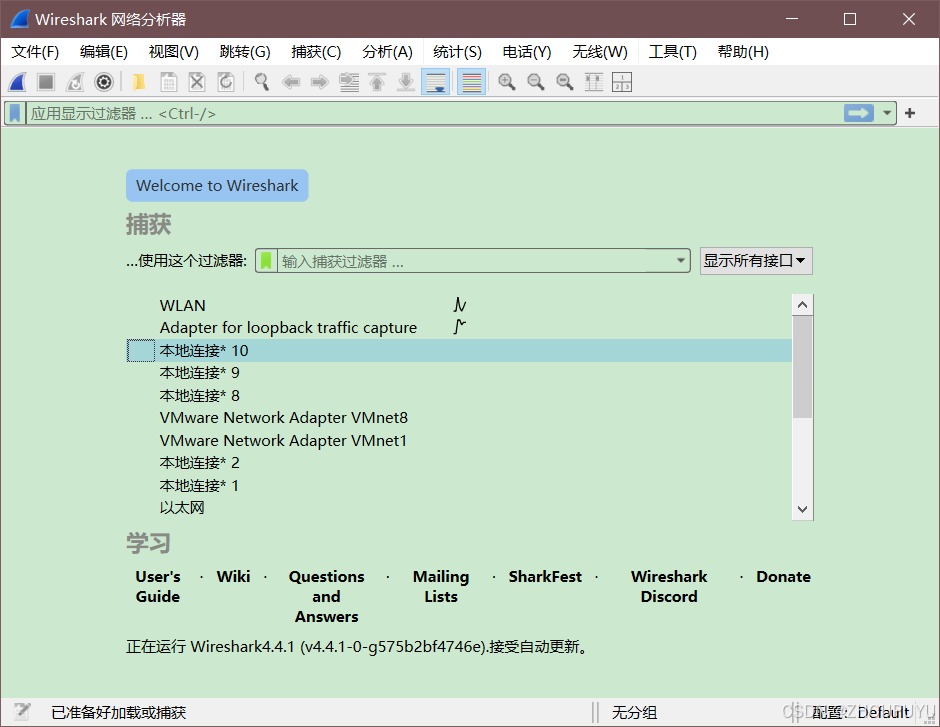Select VMware Network Adapter VMnet8
The height and width of the screenshot is (727, 940).
tap(459, 418)
